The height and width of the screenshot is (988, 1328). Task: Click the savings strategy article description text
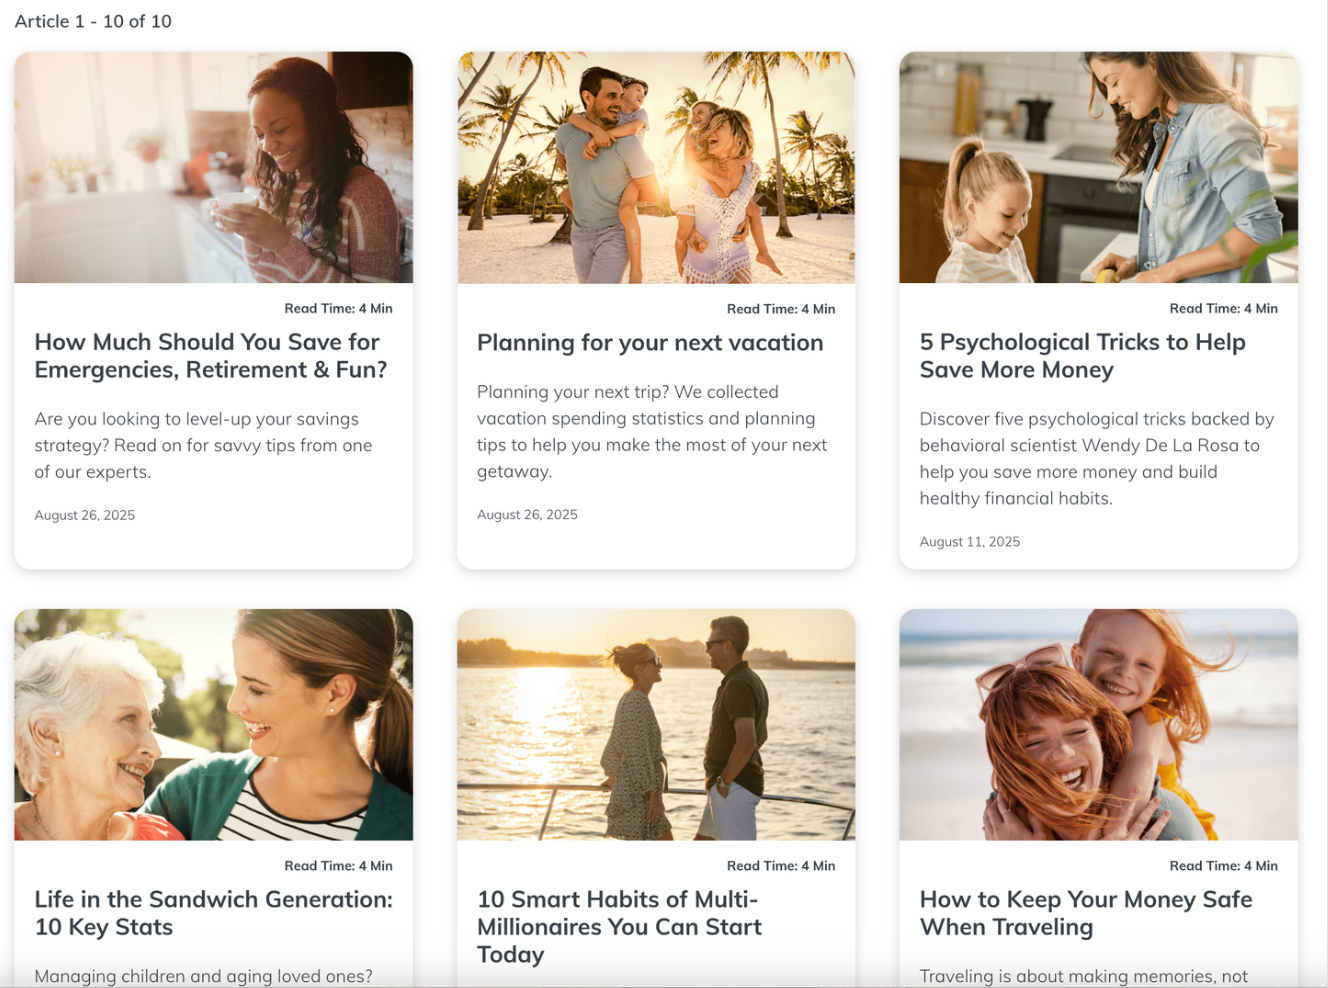[203, 445]
